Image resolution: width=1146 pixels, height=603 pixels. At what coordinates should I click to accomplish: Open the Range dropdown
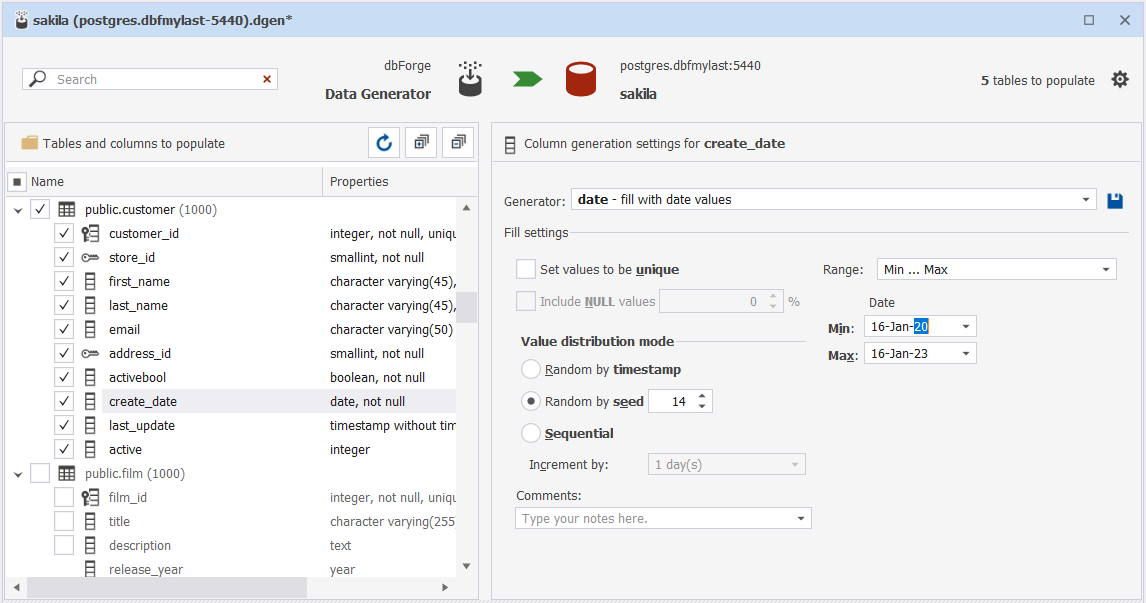1106,270
